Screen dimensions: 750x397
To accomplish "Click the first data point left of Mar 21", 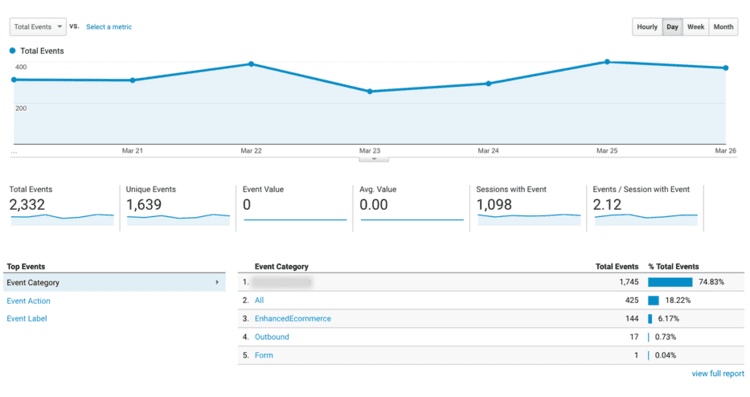I will click(x=14, y=80).
